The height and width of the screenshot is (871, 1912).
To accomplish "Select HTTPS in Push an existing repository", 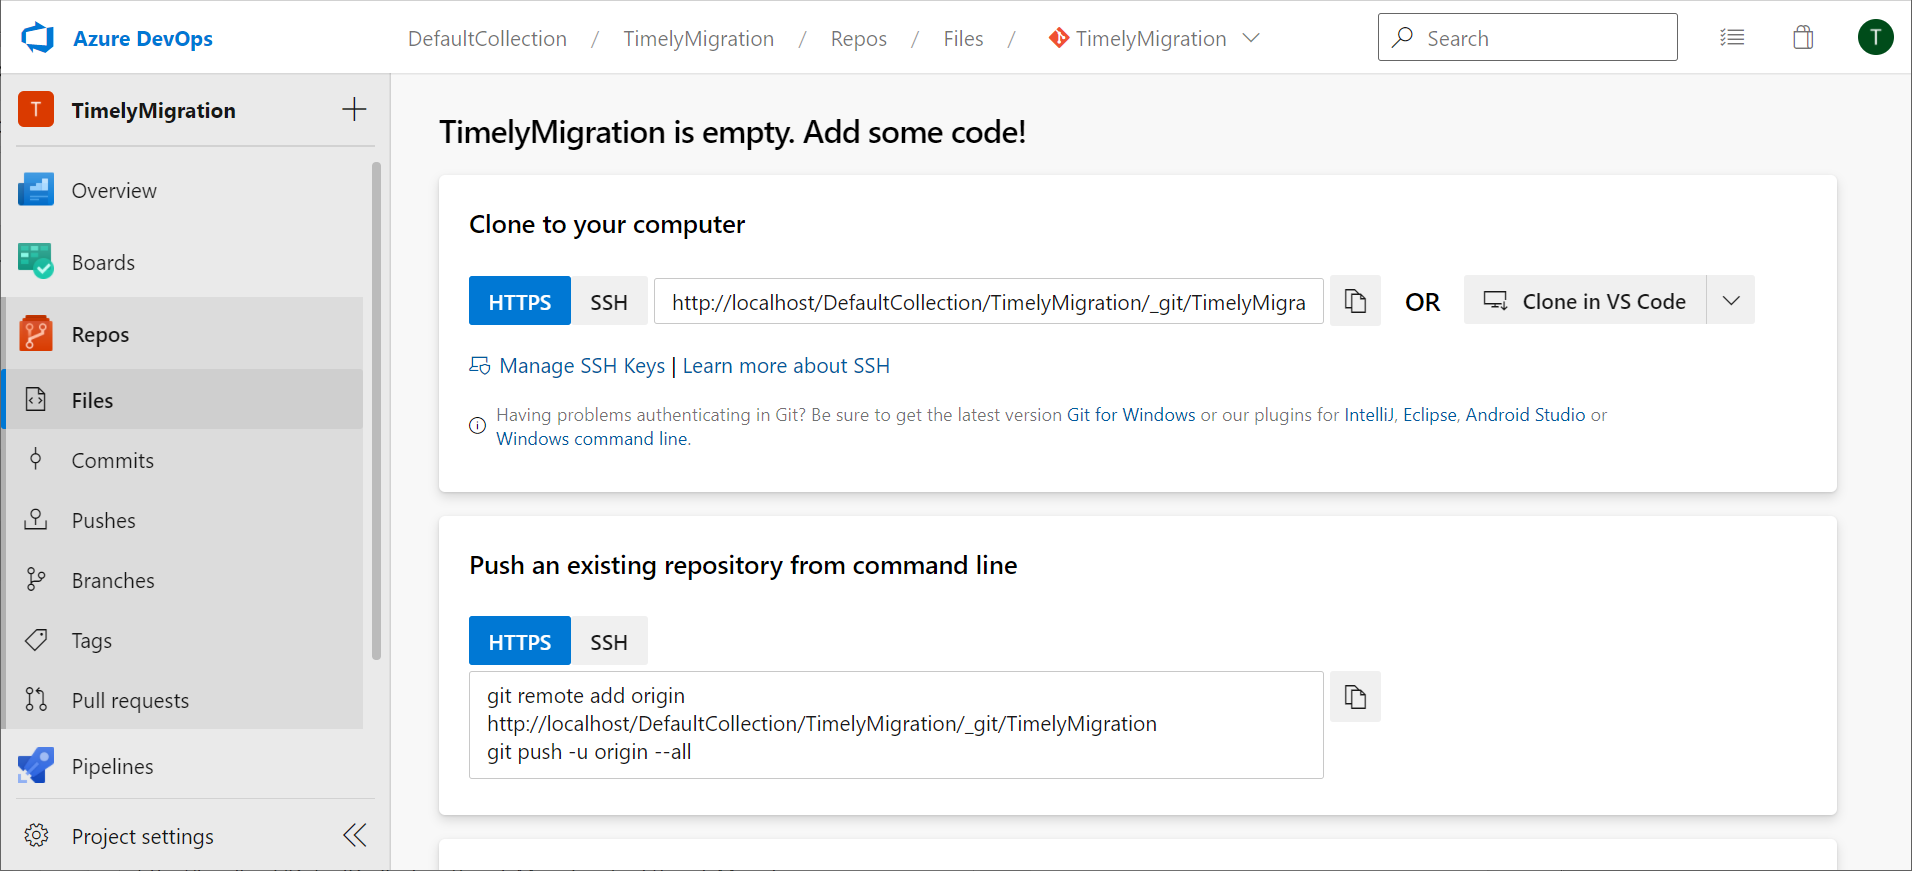I will (520, 641).
